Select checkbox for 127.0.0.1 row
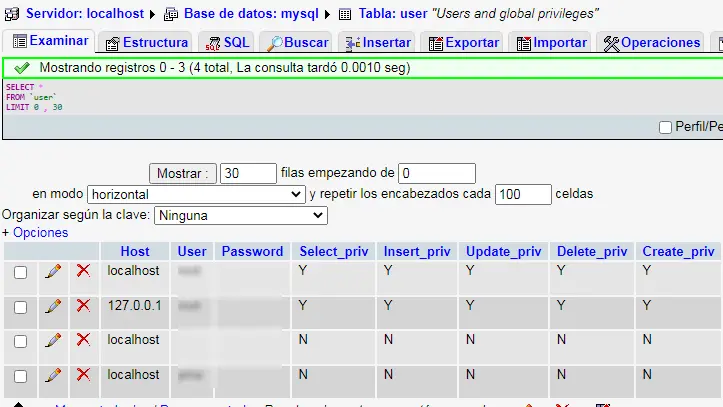This screenshot has width=723, height=407. (x=20, y=307)
